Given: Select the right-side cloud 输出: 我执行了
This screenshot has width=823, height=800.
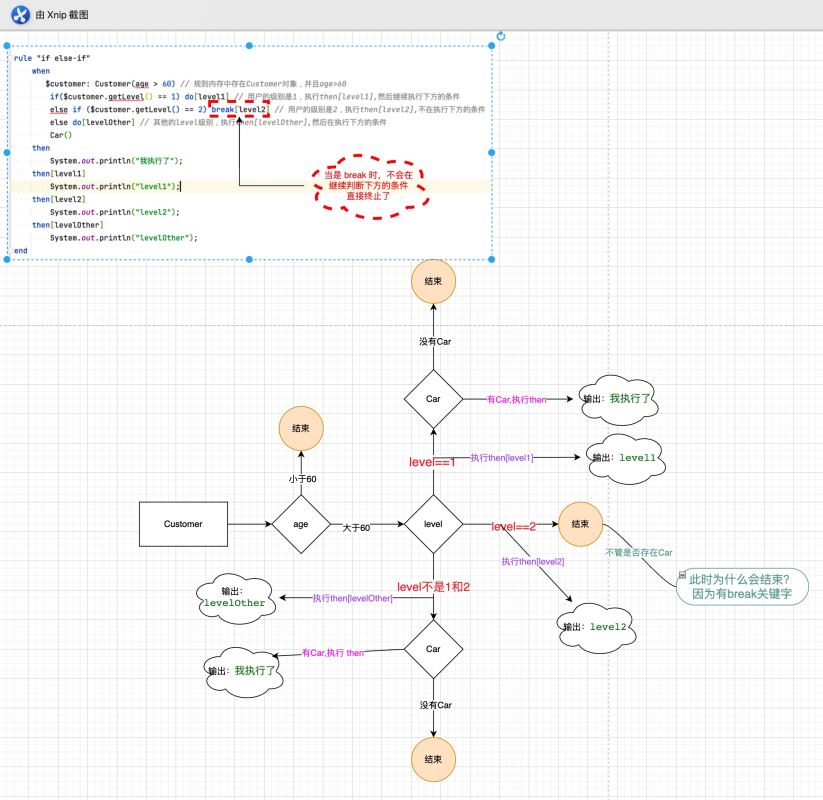Looking at the screenshot, I should 618,399.
